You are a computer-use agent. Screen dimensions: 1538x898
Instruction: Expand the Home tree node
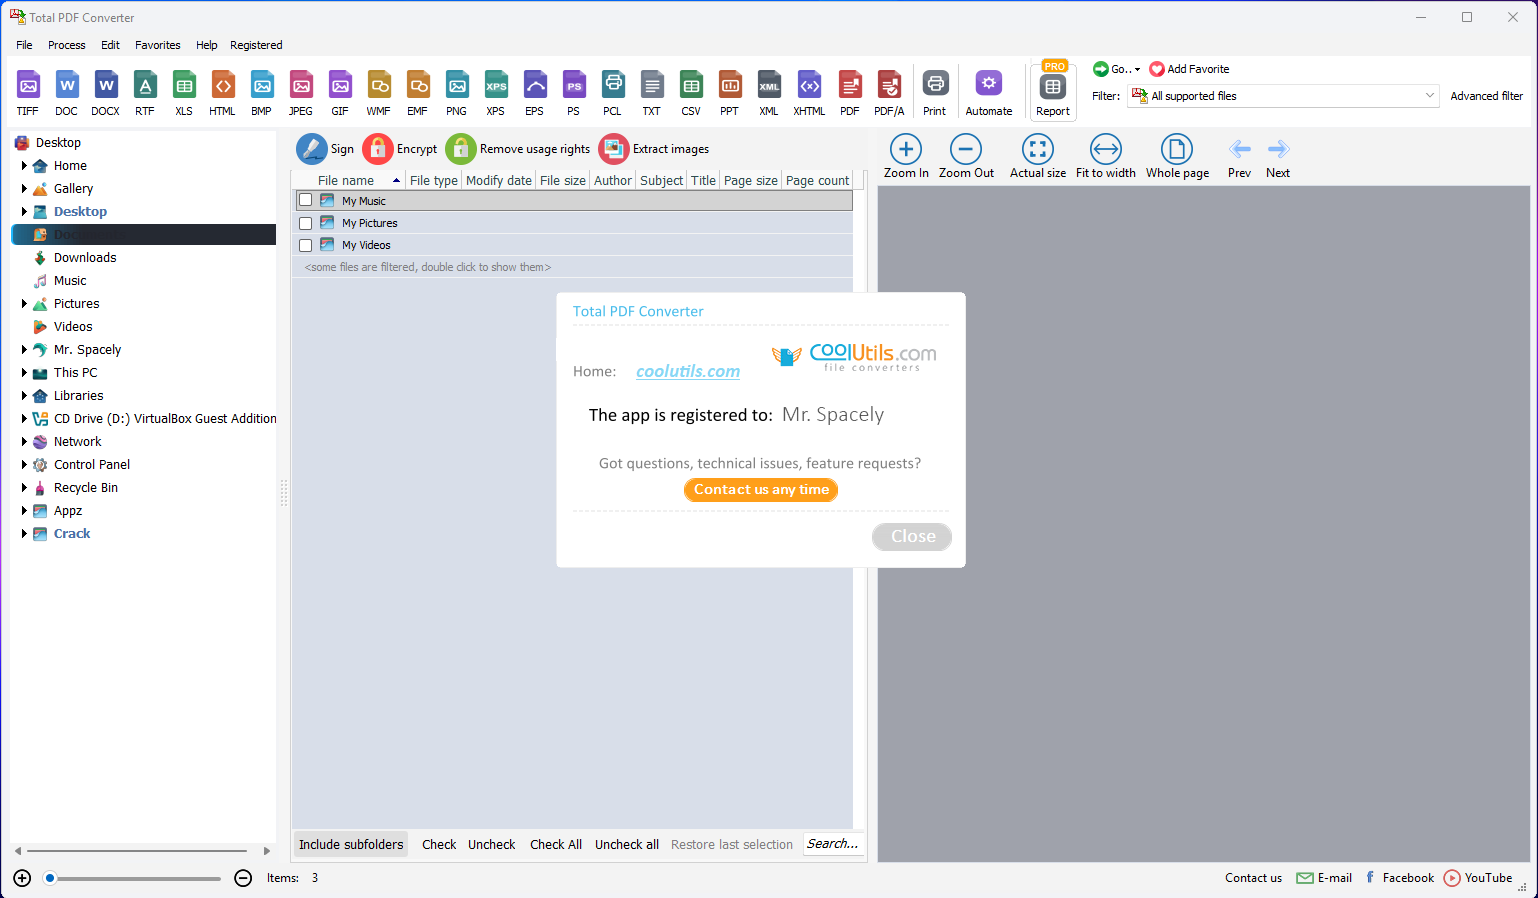(24, 166)
